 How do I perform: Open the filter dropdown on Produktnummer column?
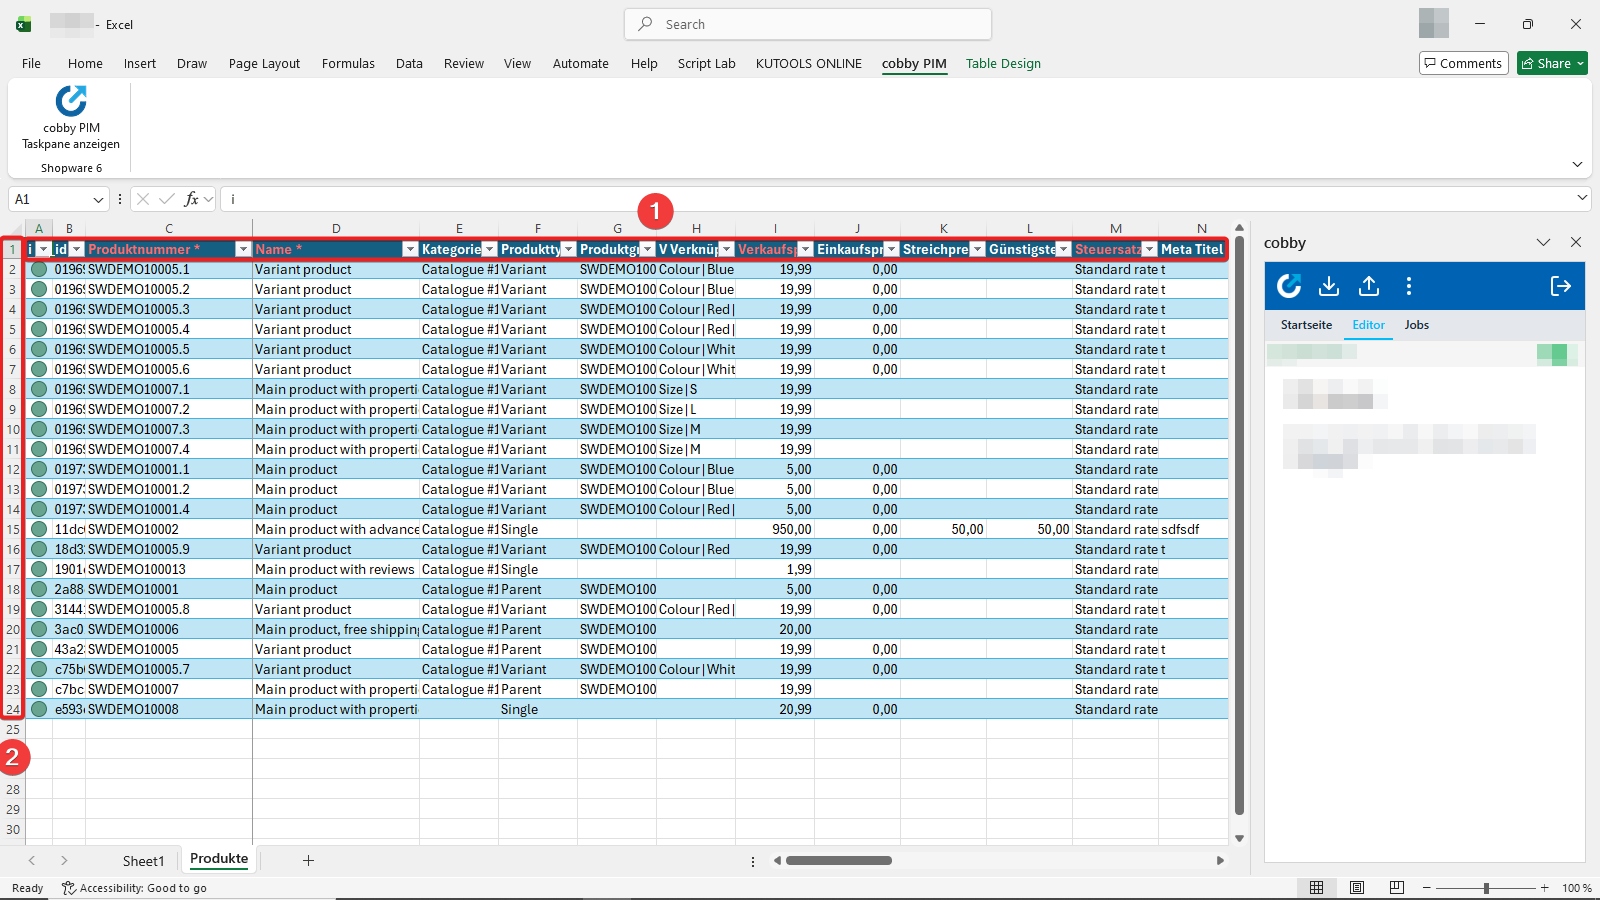242,249
